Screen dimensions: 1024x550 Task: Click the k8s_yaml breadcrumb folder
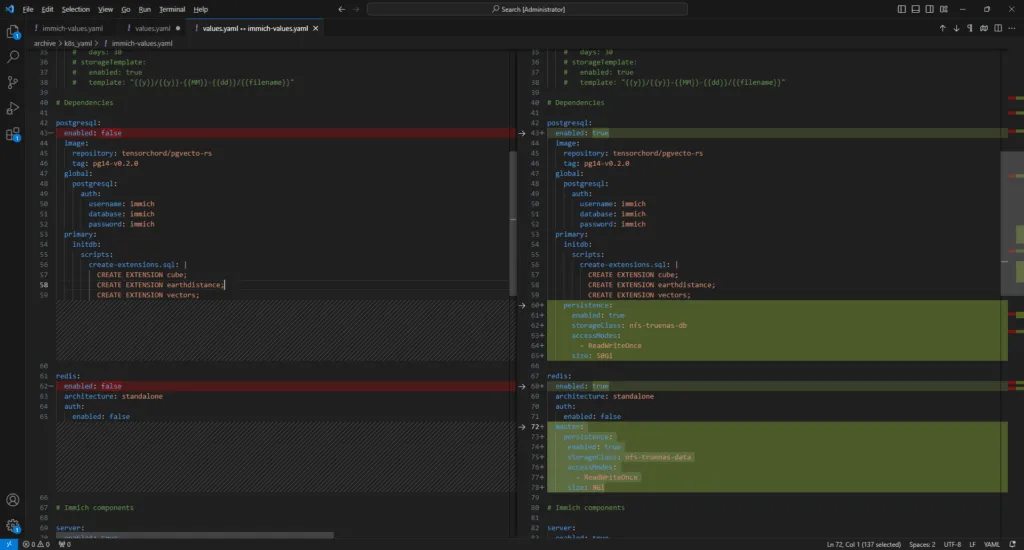79,43
